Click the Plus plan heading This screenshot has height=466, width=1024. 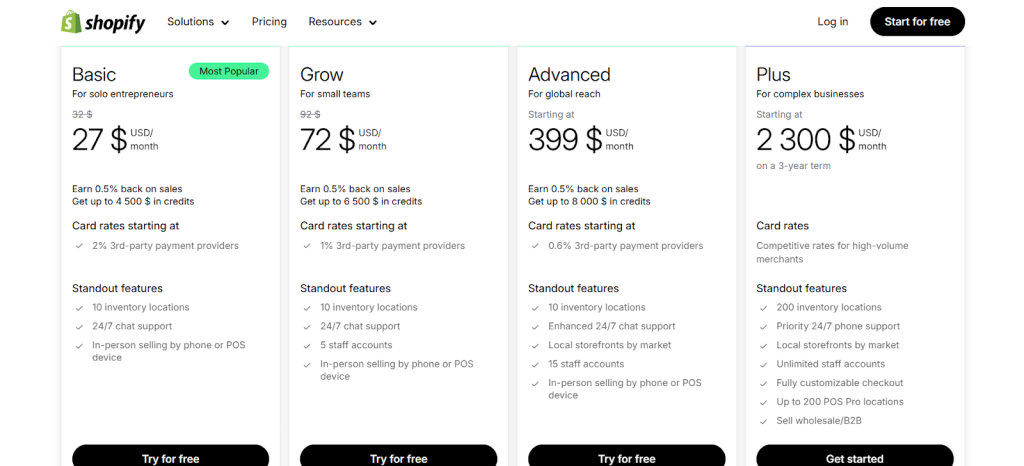click(773, 75)
